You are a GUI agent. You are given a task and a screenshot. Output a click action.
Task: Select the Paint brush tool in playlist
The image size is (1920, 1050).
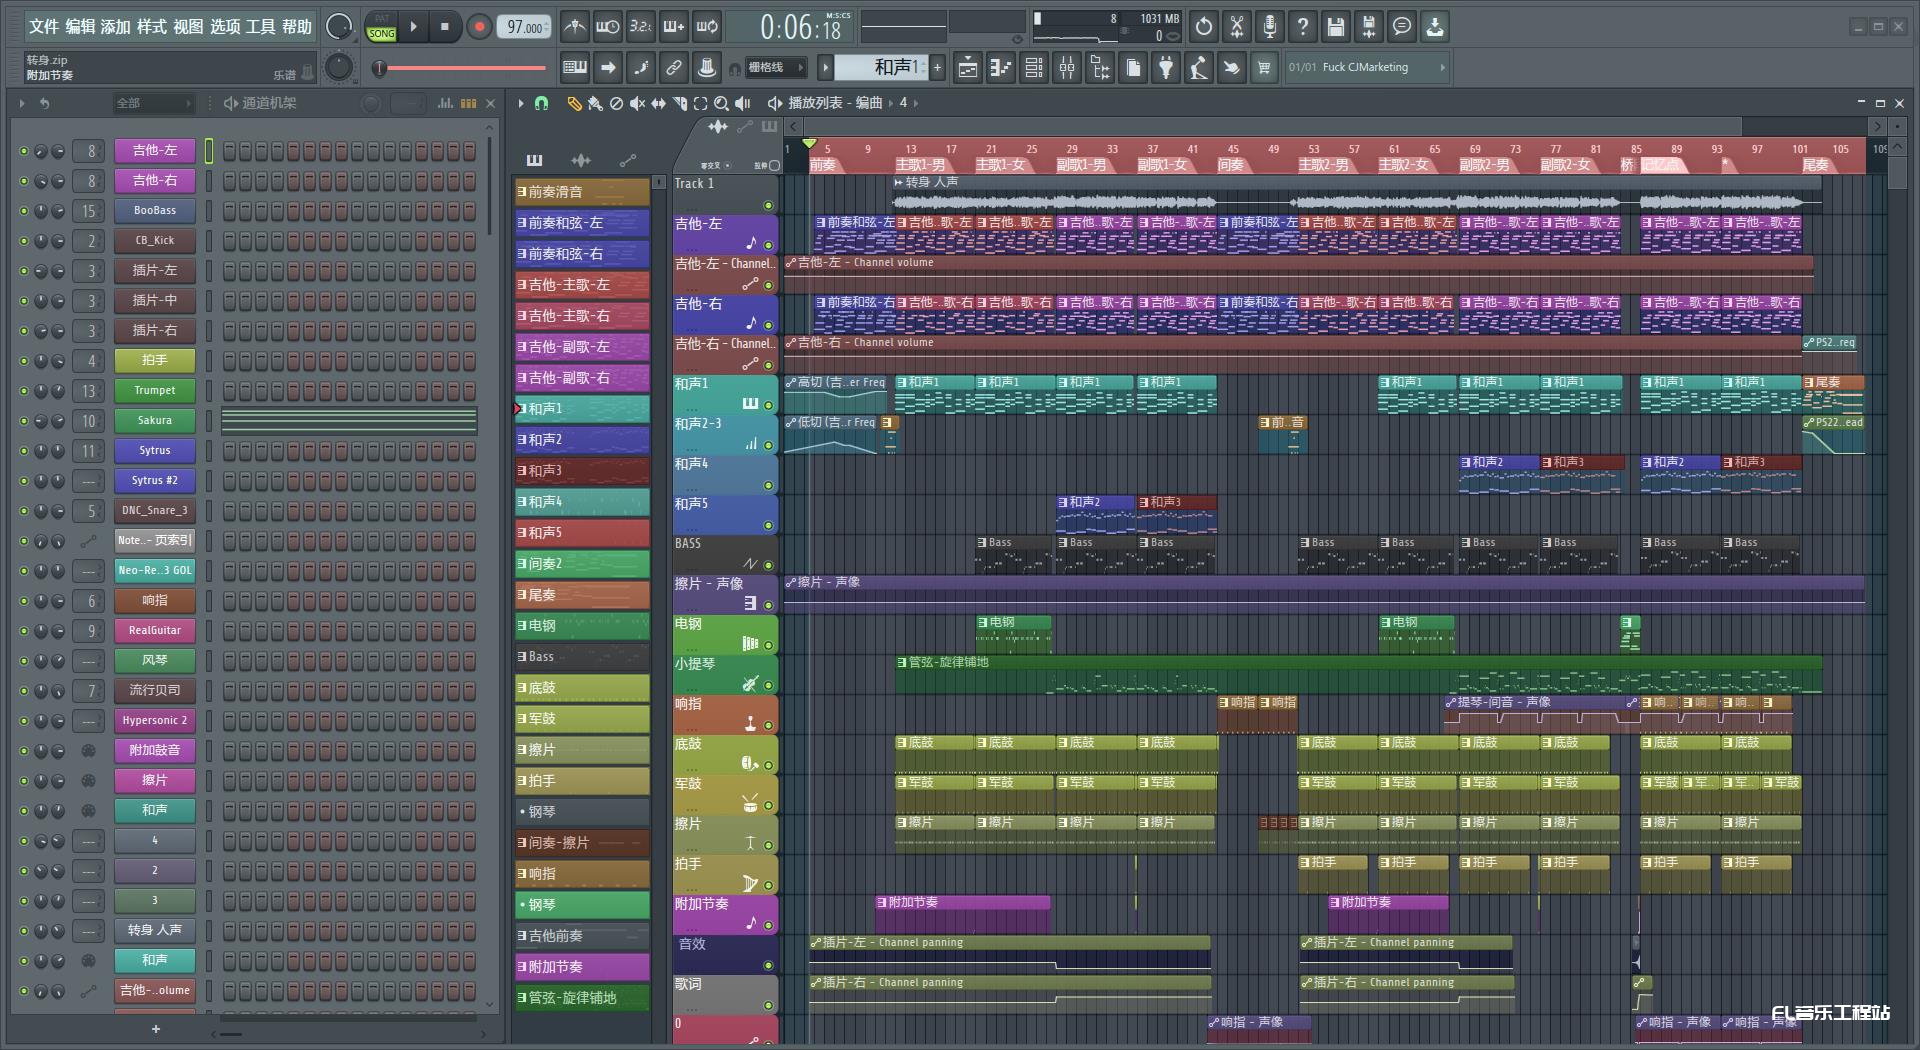[x=595, y=103]
